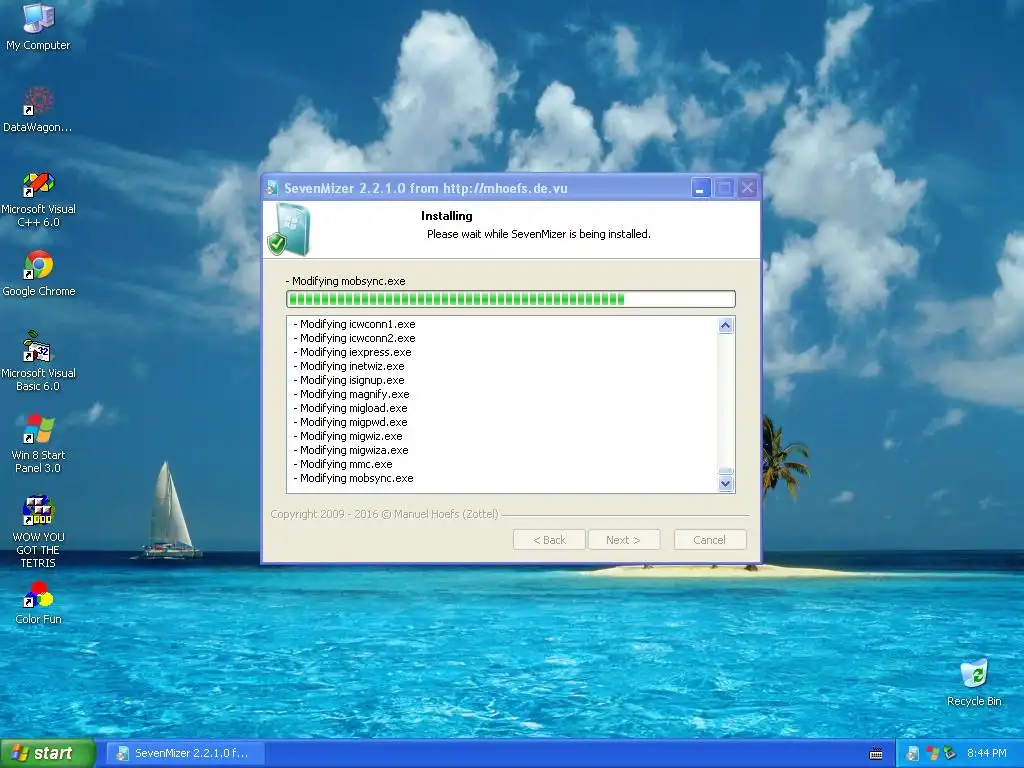Click the < Back button
The height and width of the screenshot is (768, 1024).
pyautogui.click(x=549, y=540)
